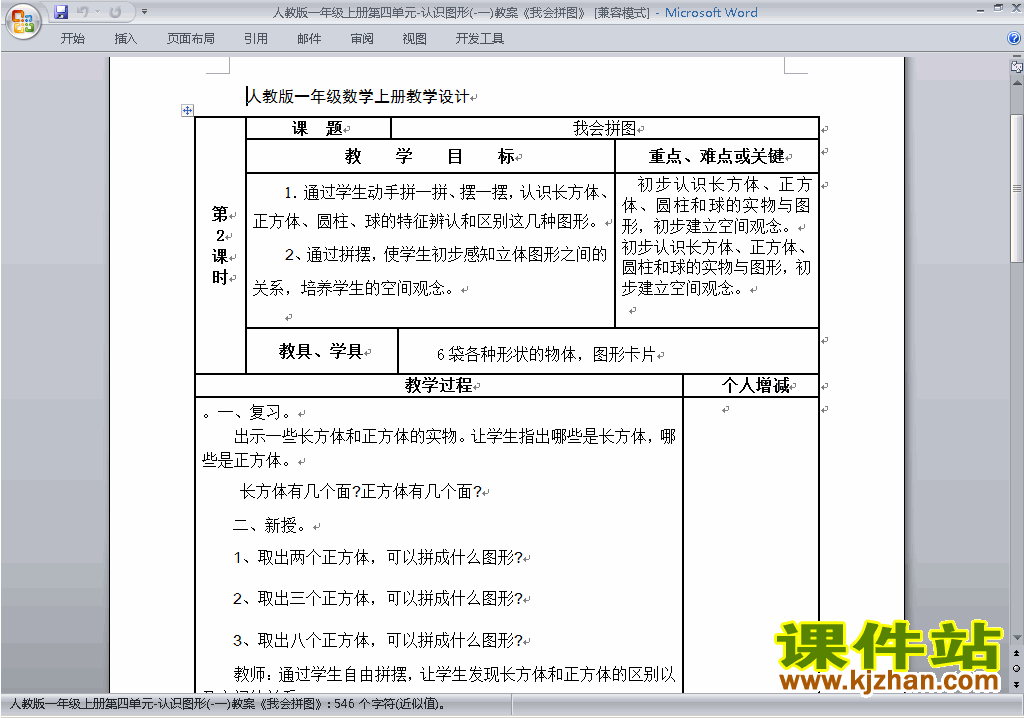Click the split bar above the ruler toggle
The width and height of the screenshot is (1024, 718).
[1017, 57]
